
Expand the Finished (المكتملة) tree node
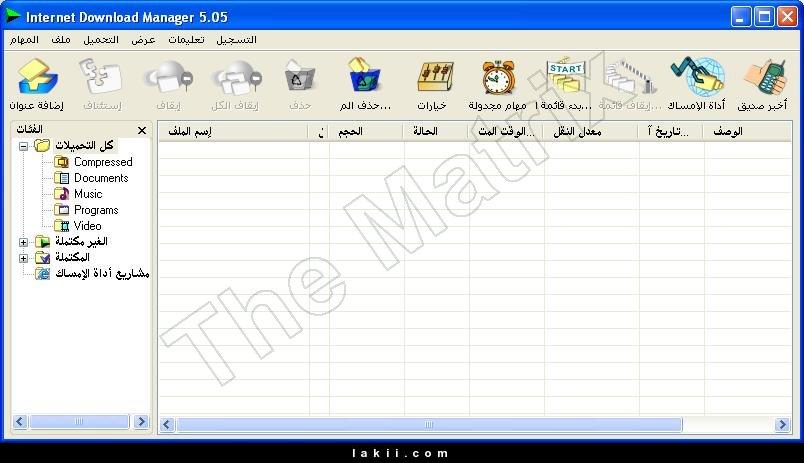[23, 258]
